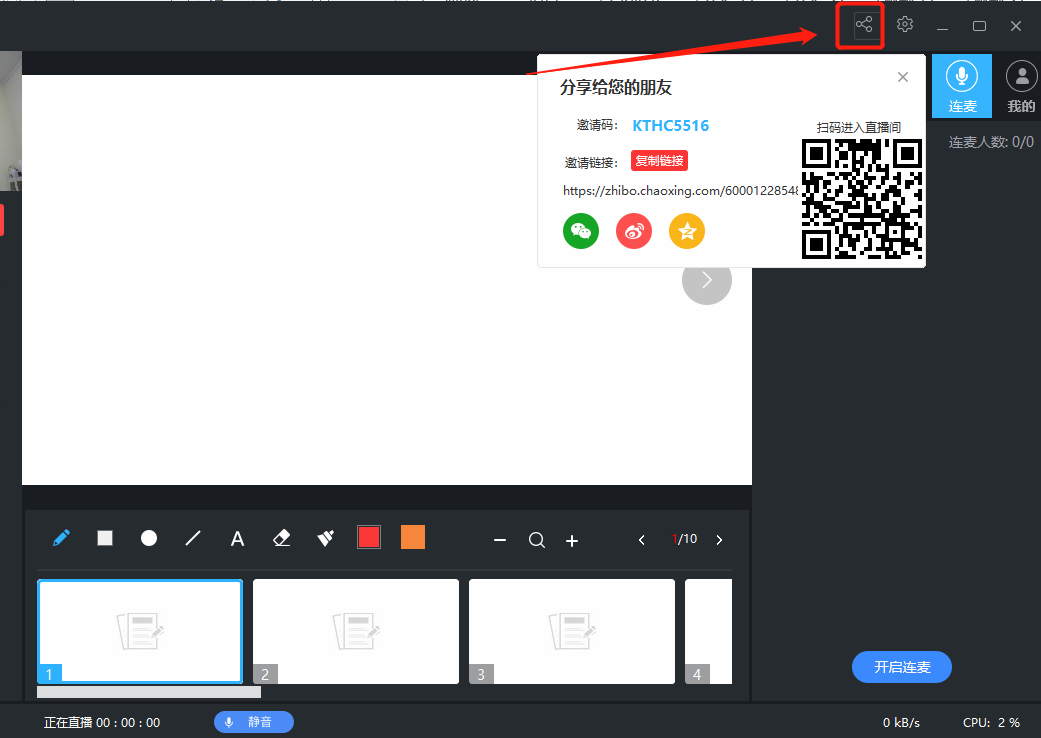1041x738 pixels.
Task: Minimize the live window
Action: click(942, 27)
